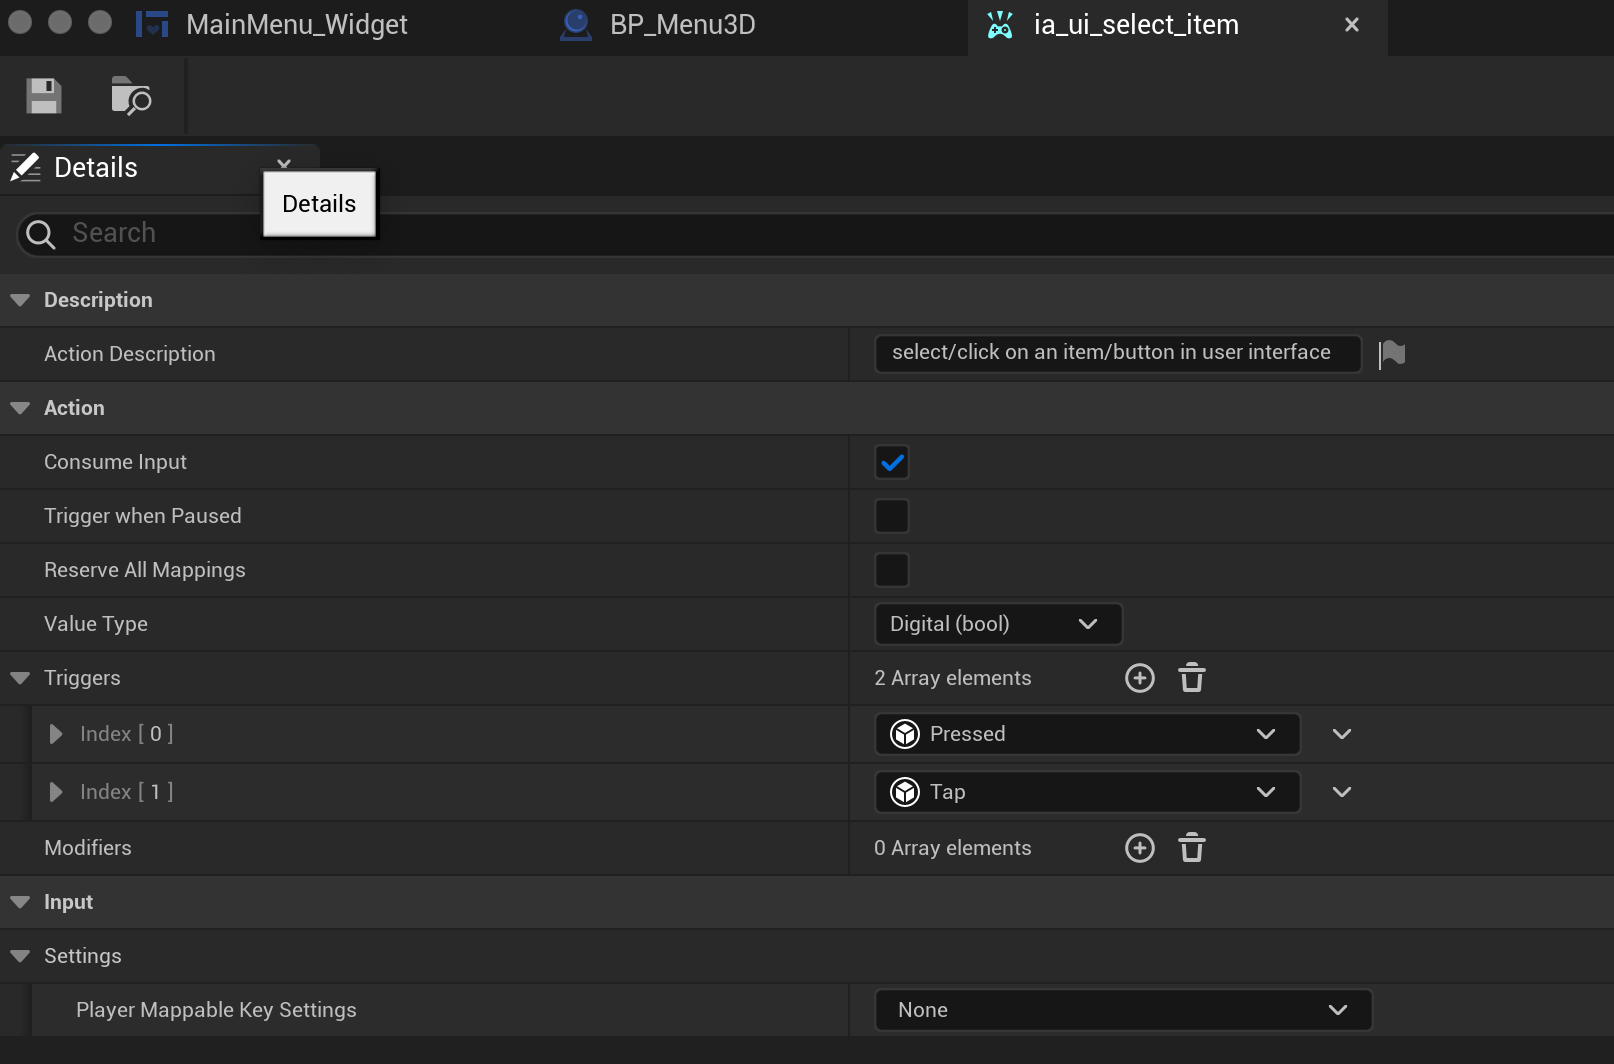Empty the Modifiers array with trash icon
Viewport: 1614px width, 1064px height.
(x=1192, y=848)
